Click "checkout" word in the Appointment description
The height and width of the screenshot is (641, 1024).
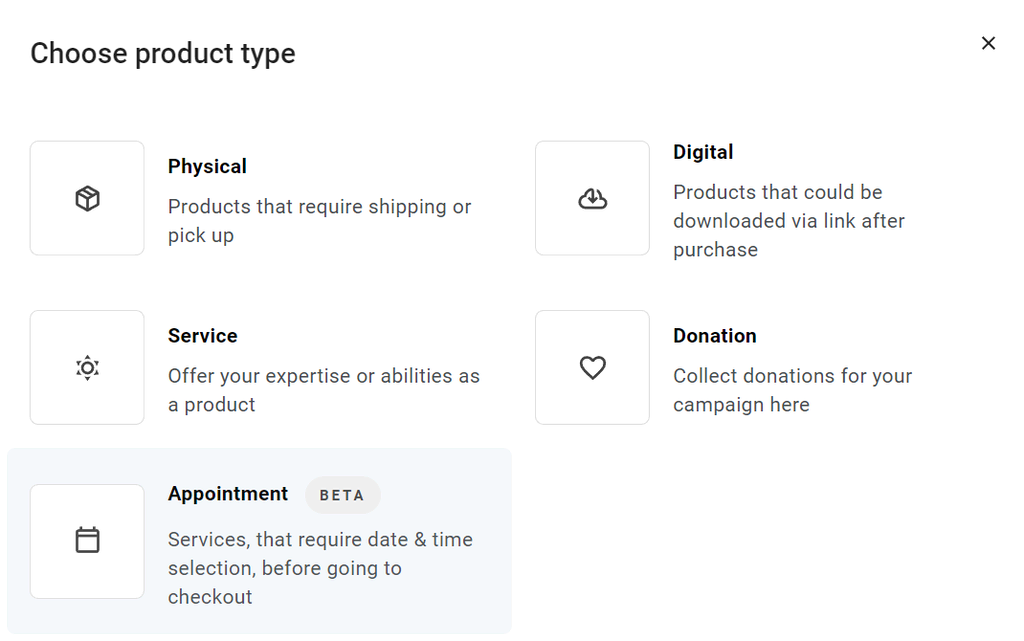(x=210, y=597)
